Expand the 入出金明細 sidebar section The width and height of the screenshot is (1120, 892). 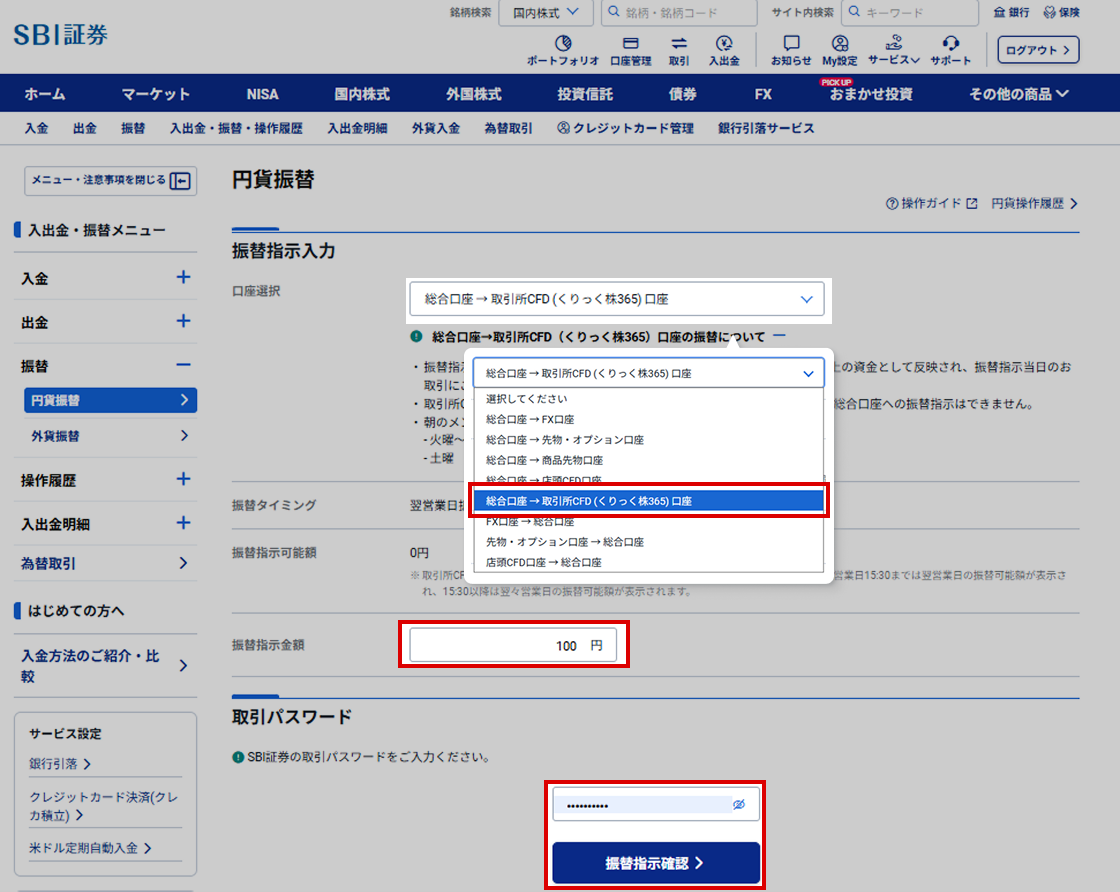click(x=183, y=523)
